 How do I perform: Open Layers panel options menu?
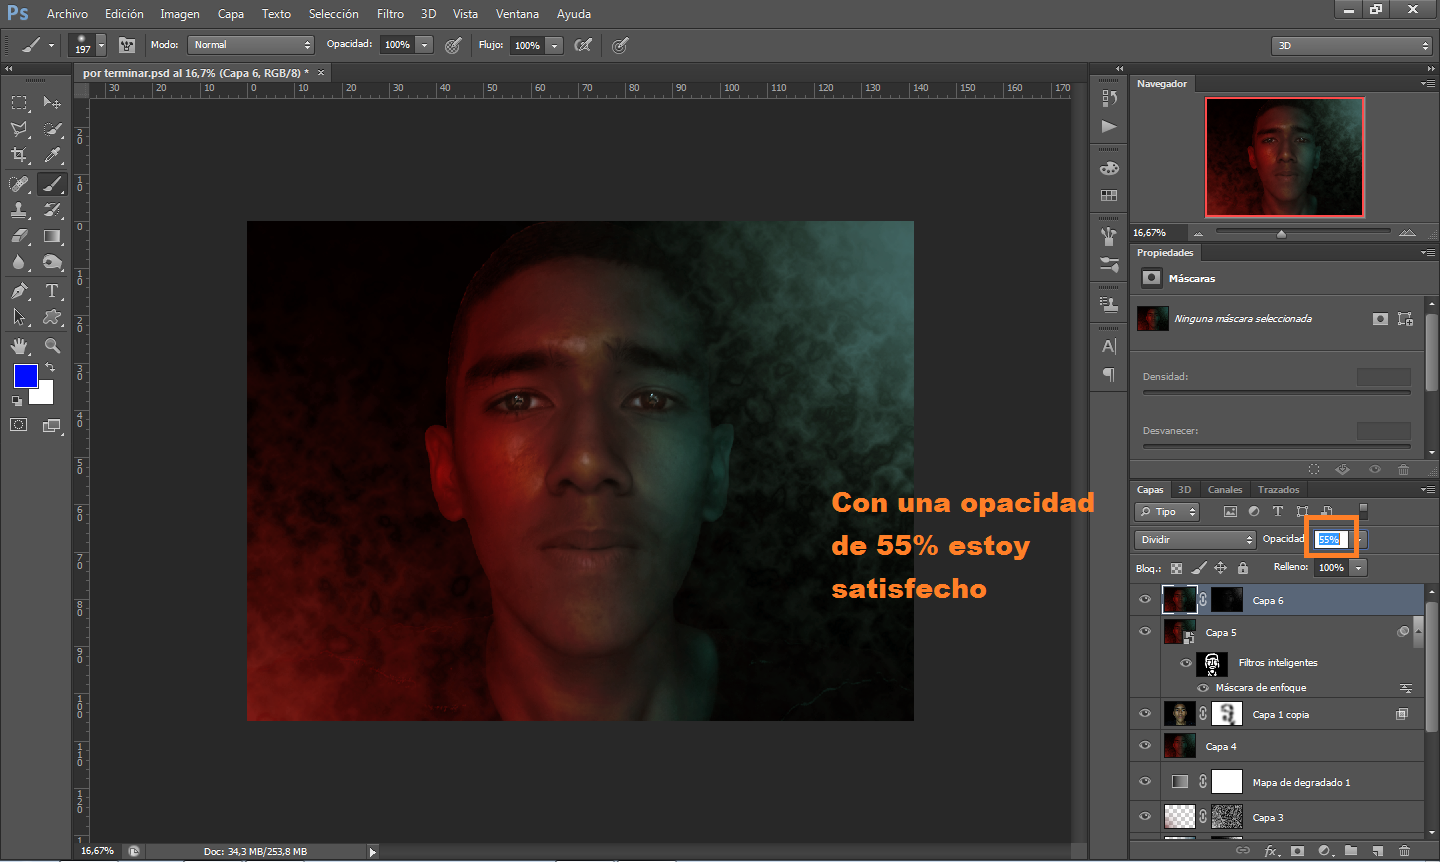[1427, 490]
